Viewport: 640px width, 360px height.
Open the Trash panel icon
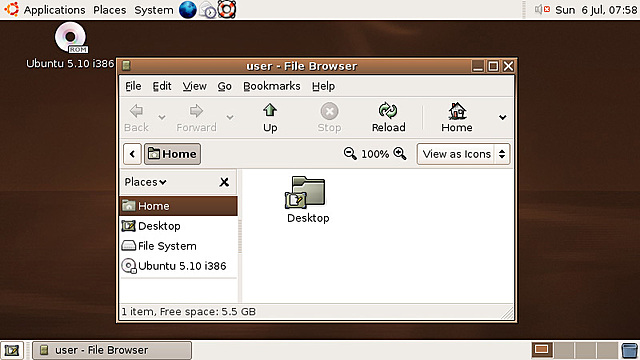click(629, 351)
